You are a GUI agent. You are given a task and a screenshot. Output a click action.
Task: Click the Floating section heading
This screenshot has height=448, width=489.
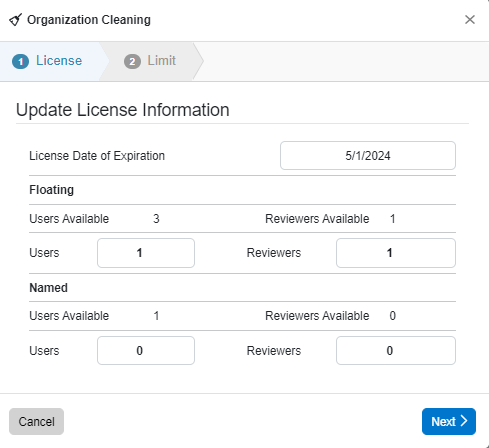(51, 190)
